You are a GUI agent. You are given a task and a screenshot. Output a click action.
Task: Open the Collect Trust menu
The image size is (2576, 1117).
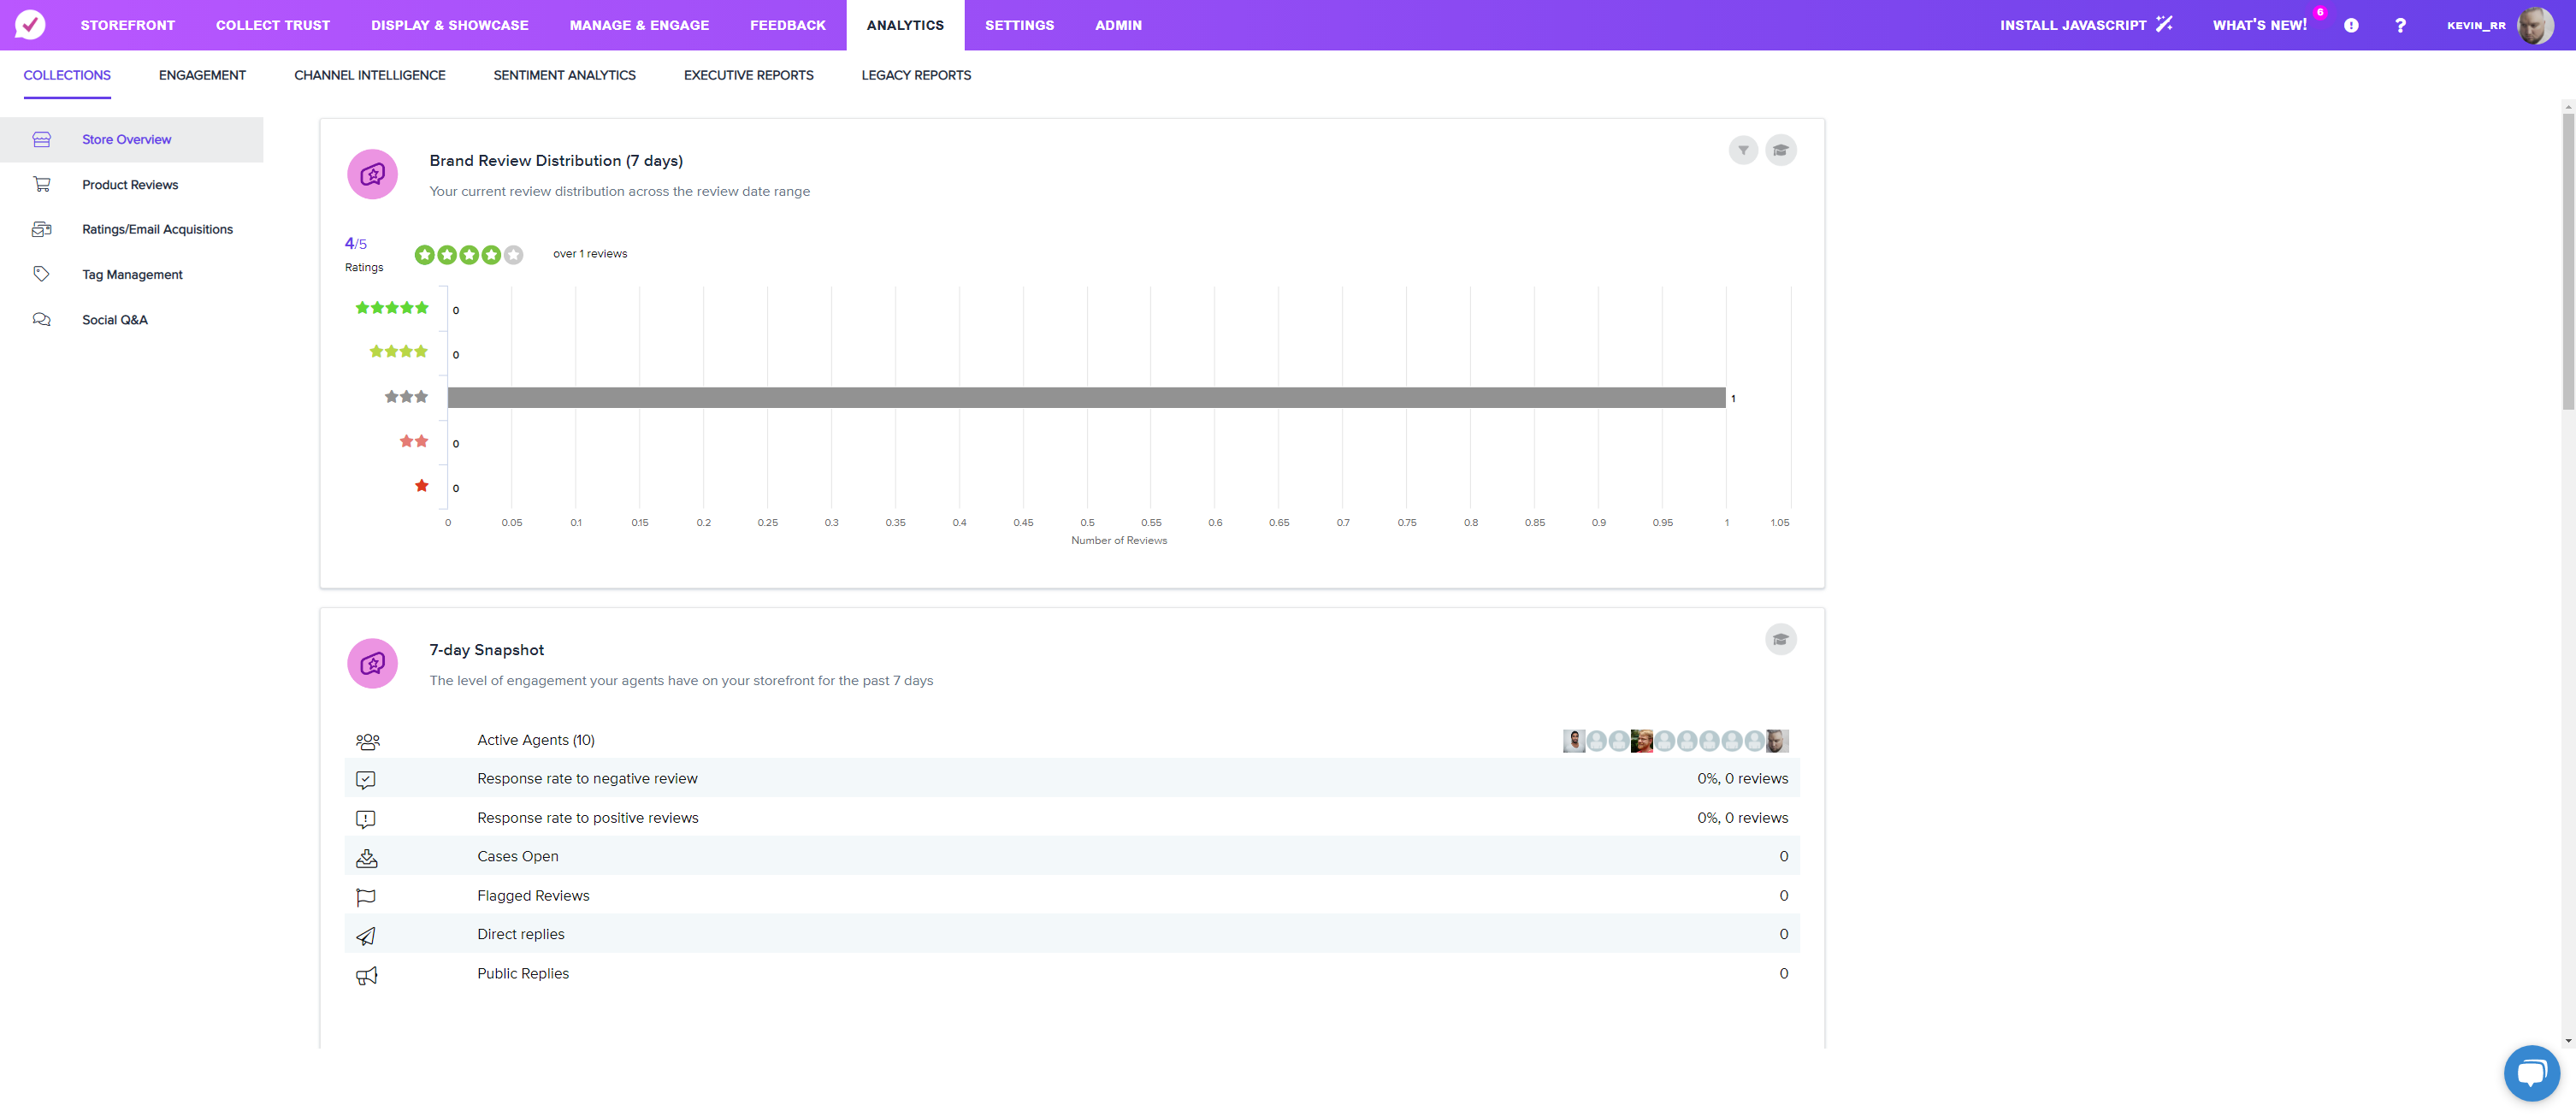click(x=273, y=25)
